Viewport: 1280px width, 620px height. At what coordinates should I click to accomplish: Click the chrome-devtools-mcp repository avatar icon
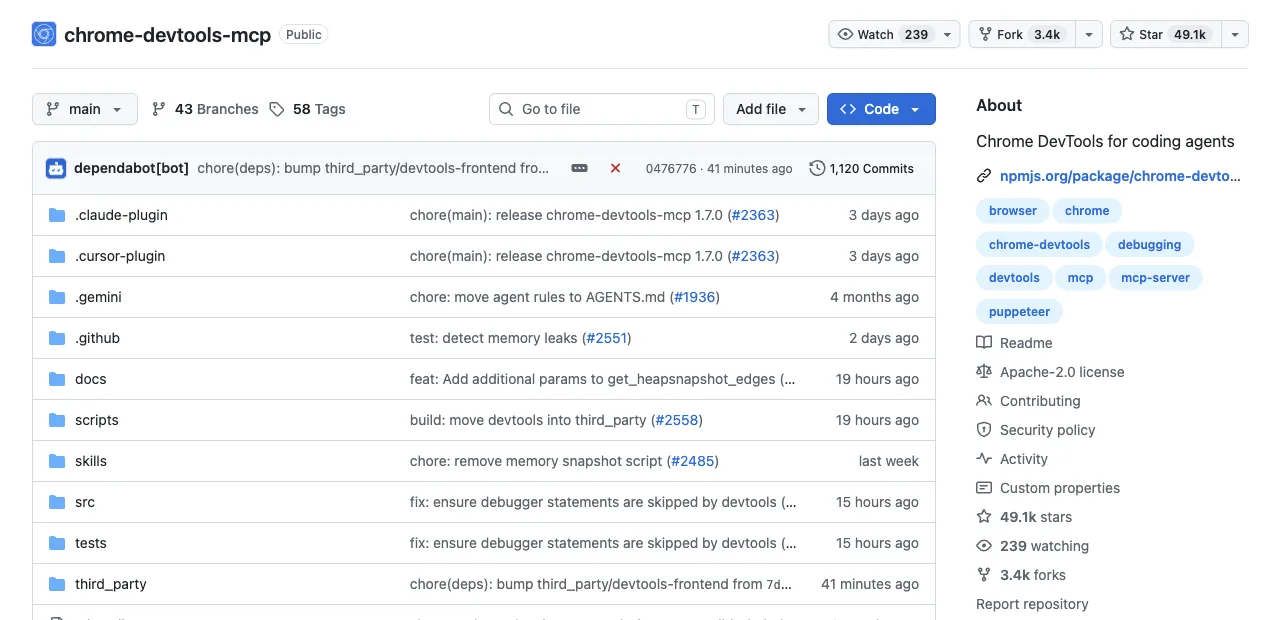click(x=44, y=34)
